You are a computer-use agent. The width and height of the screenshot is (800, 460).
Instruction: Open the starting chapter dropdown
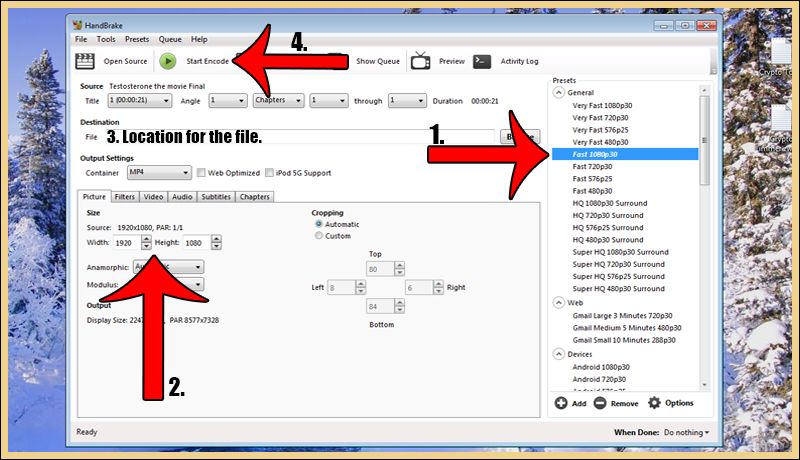(329, 100)
